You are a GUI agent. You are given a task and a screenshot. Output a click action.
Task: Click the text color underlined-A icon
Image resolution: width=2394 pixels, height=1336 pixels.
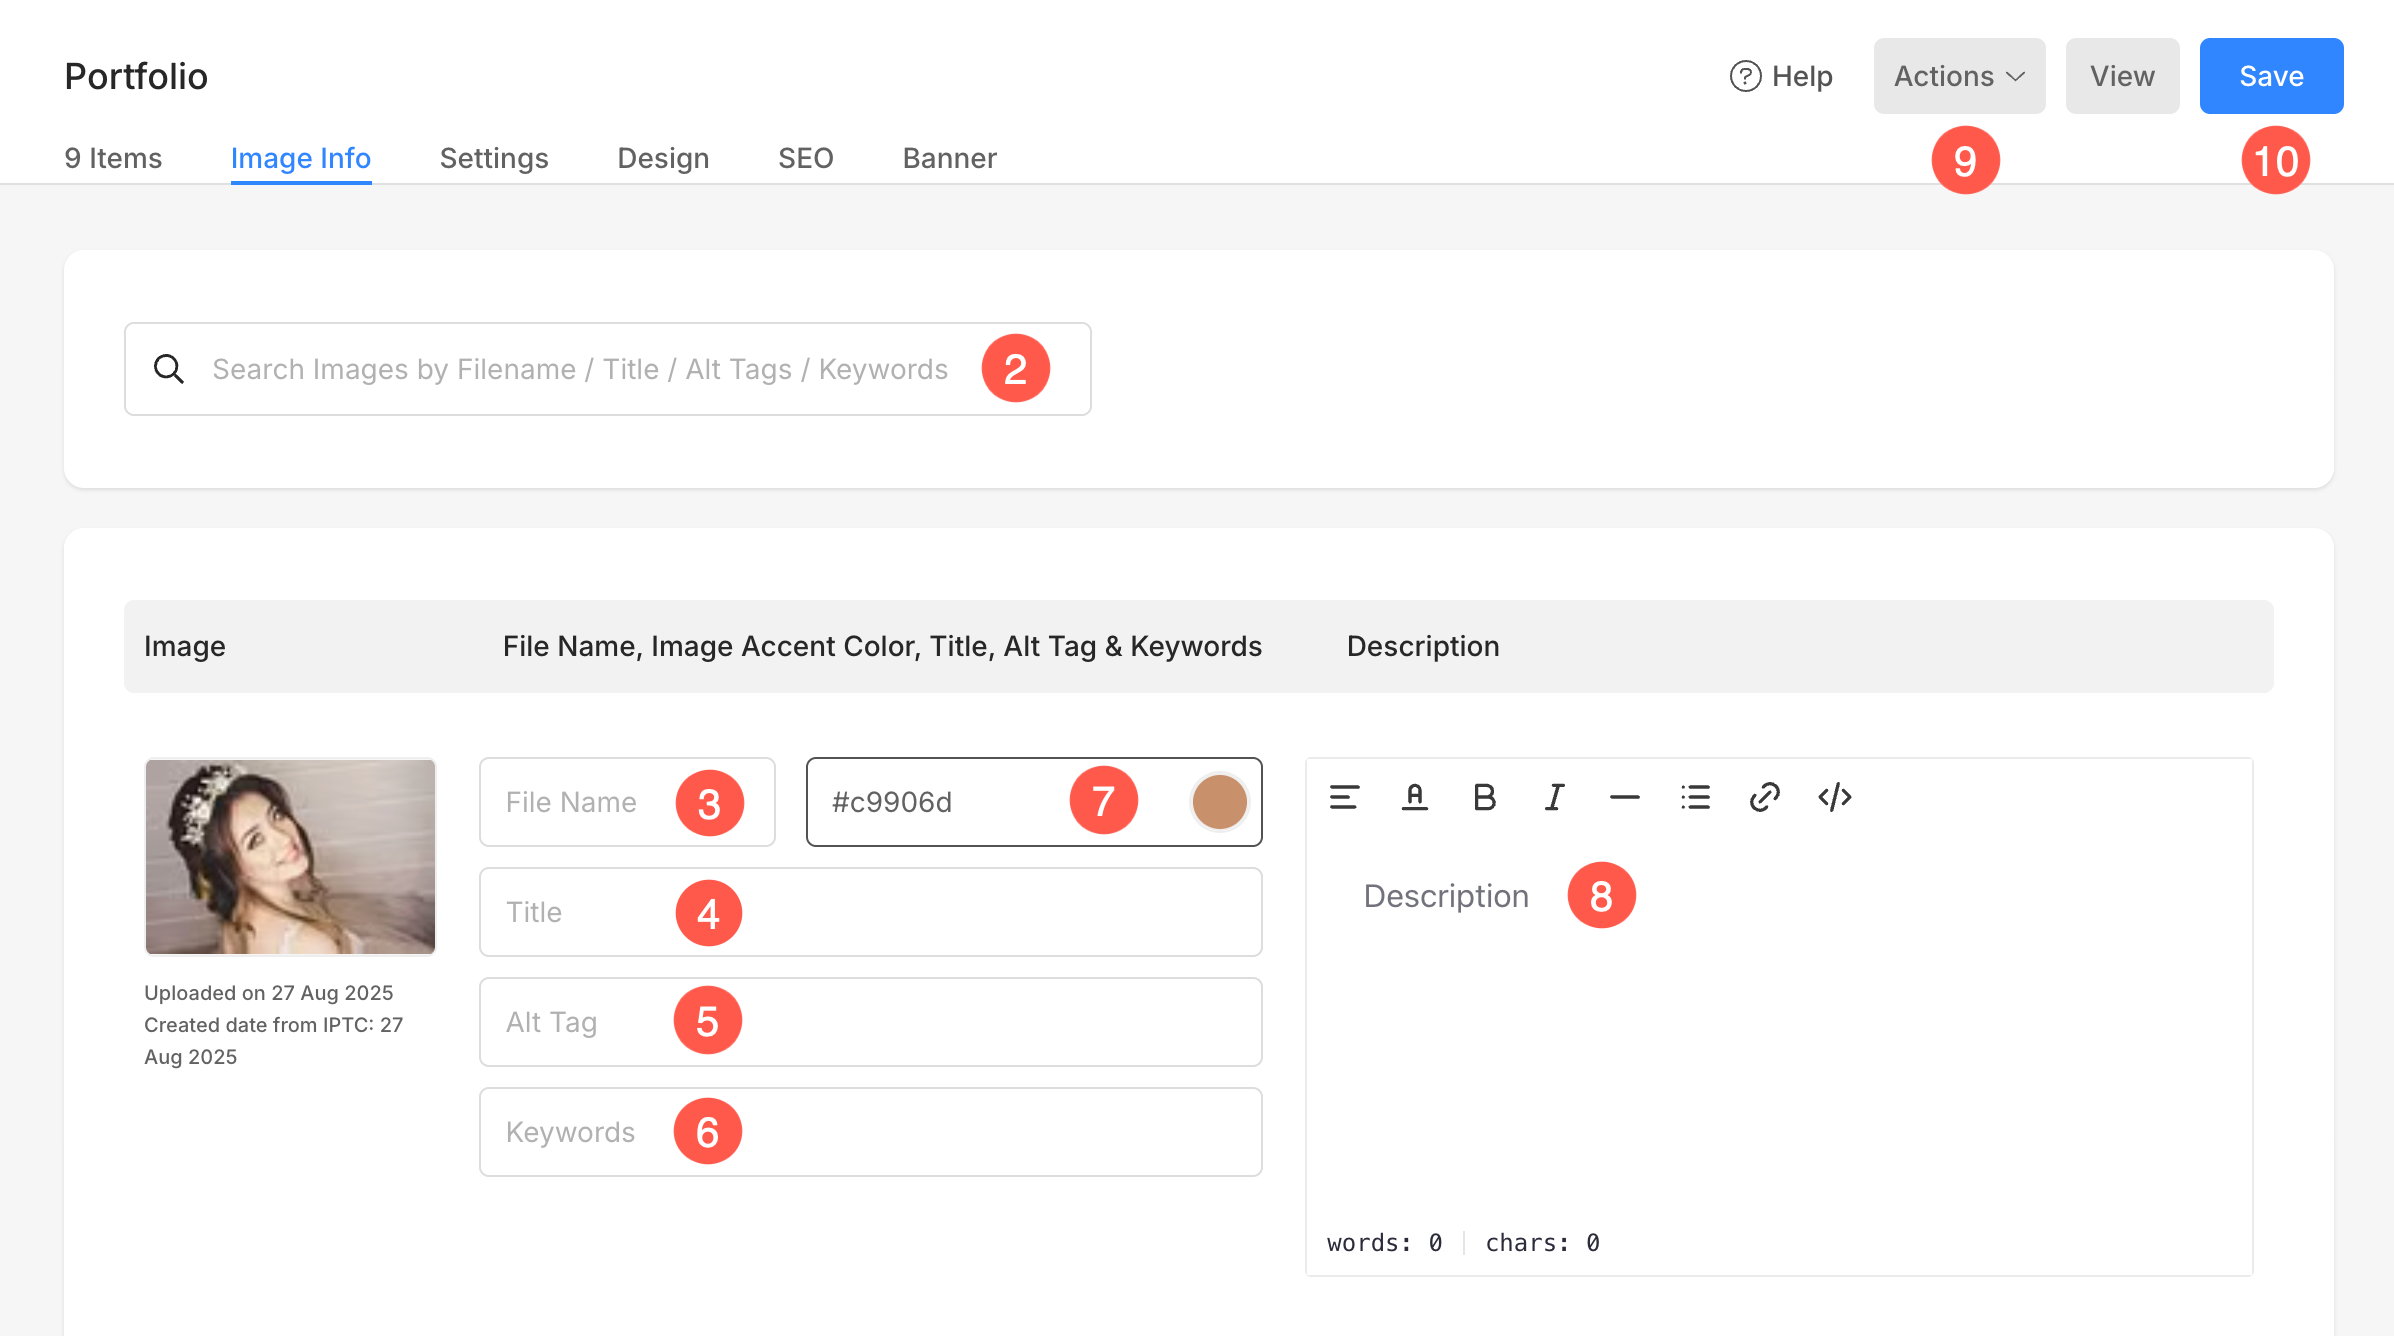(1414, 797)
